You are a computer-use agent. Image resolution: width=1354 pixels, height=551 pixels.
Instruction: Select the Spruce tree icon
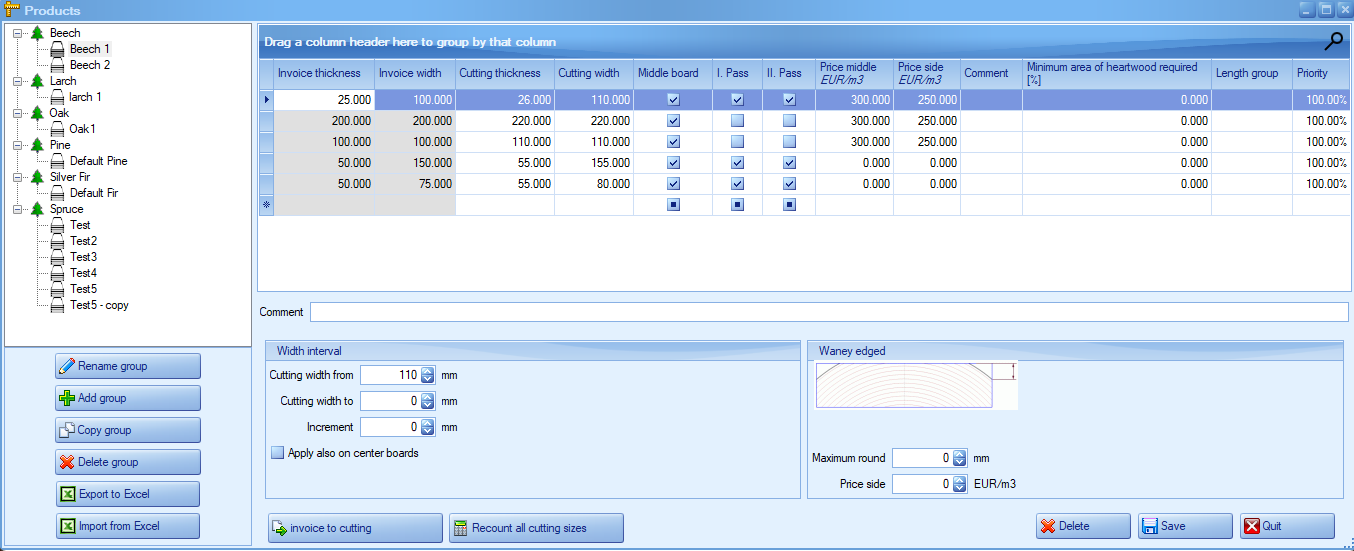pos(37,209)
